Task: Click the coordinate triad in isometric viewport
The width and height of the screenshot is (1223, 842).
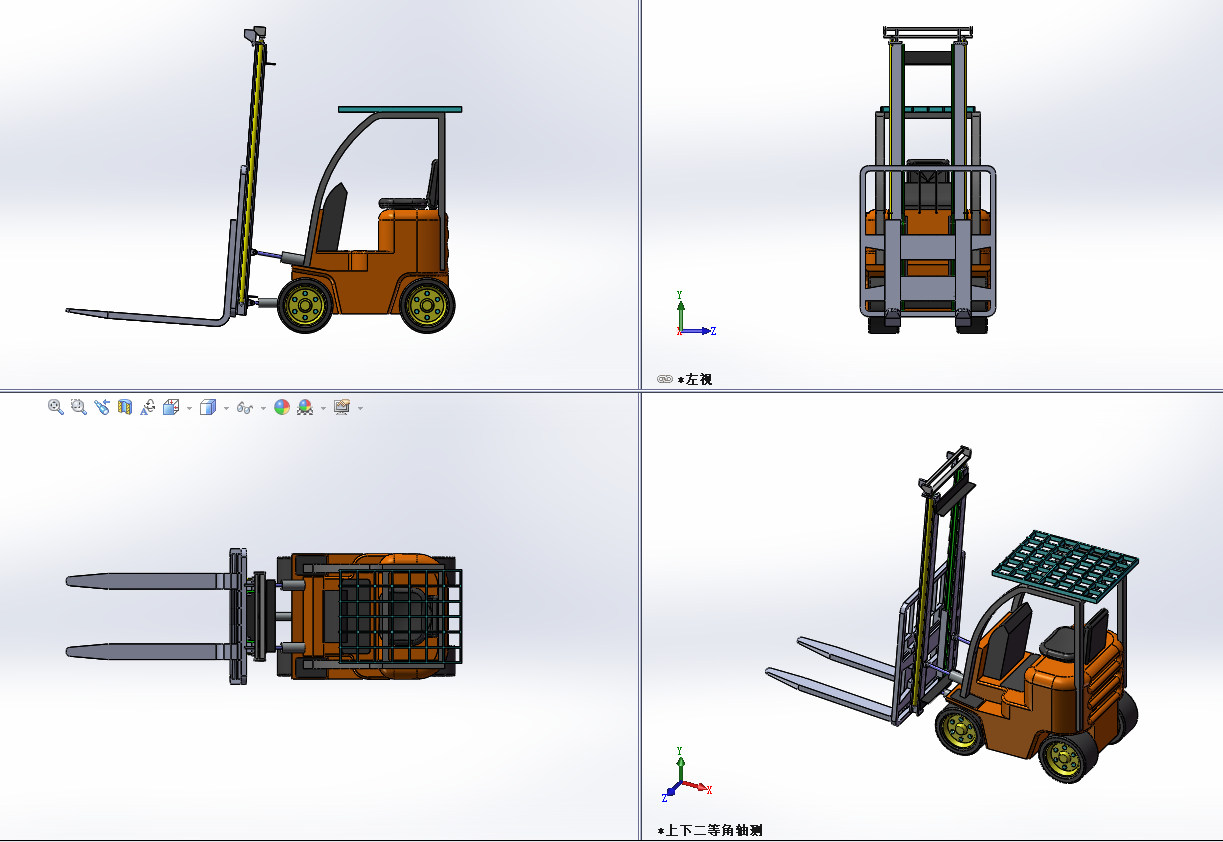Action: pyautogui.click(x=685, y=775)
